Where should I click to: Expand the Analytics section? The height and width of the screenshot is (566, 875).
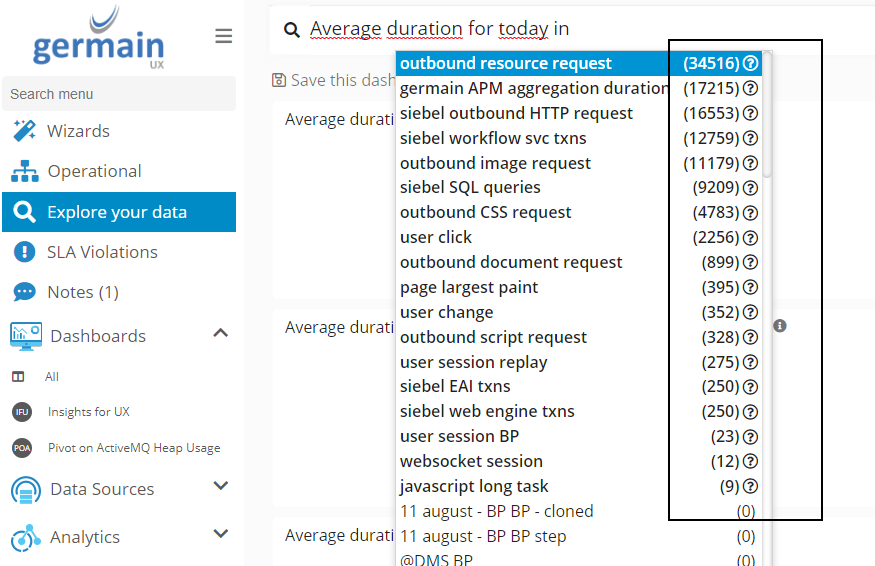[221, 535]
